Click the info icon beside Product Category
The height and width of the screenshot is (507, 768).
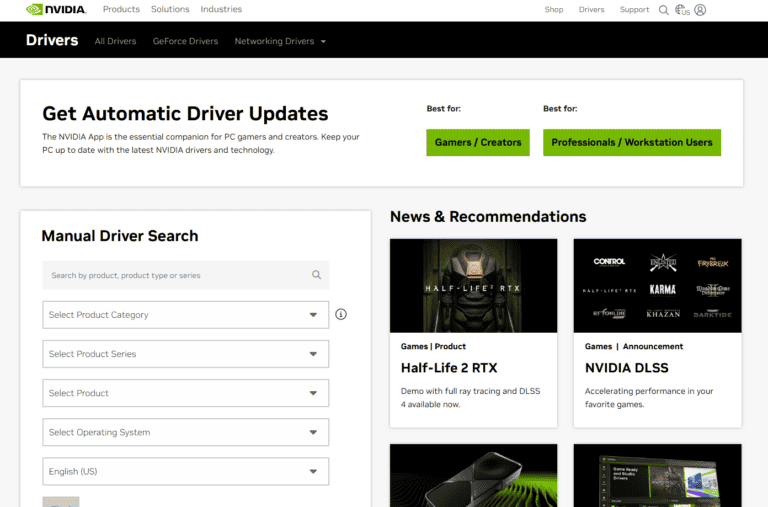(x=341, y=314)
